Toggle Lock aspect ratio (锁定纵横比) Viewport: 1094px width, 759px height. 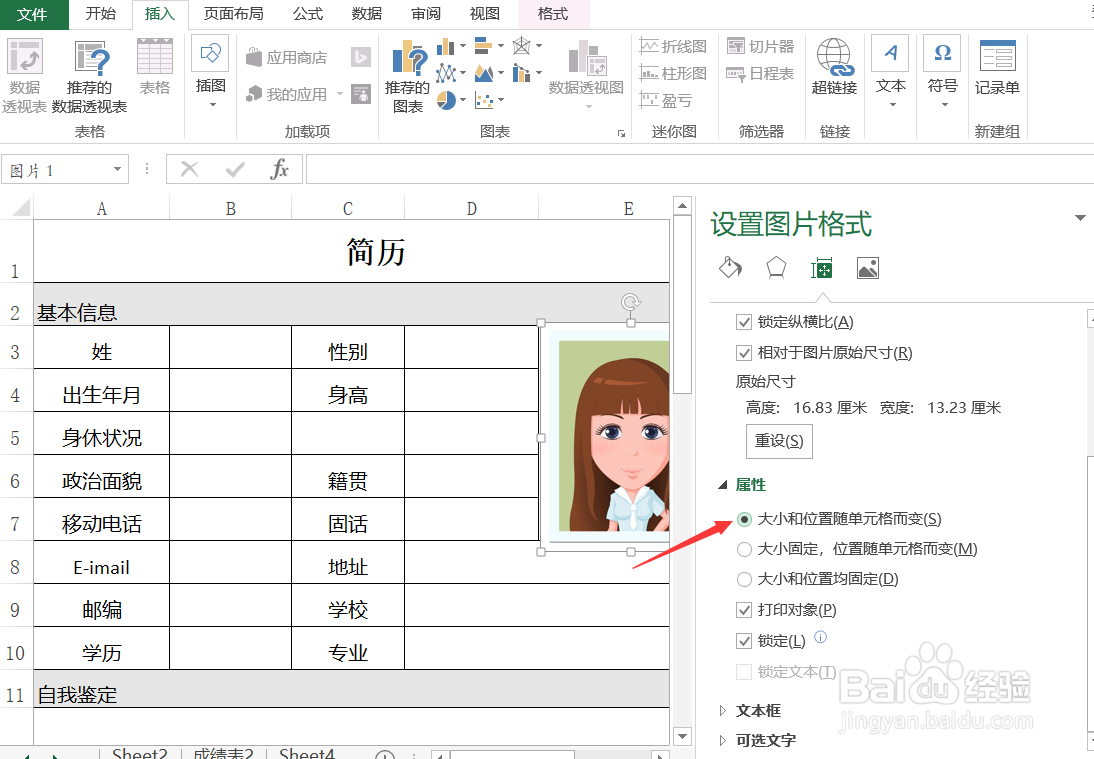(x=744, y=322)
